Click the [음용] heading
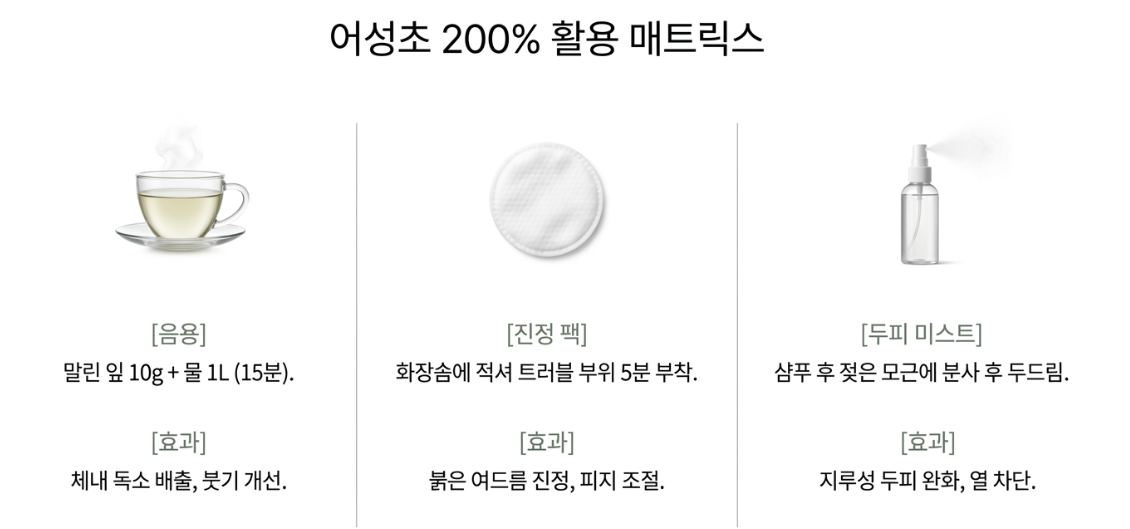1130x529 pixels. 179,334
